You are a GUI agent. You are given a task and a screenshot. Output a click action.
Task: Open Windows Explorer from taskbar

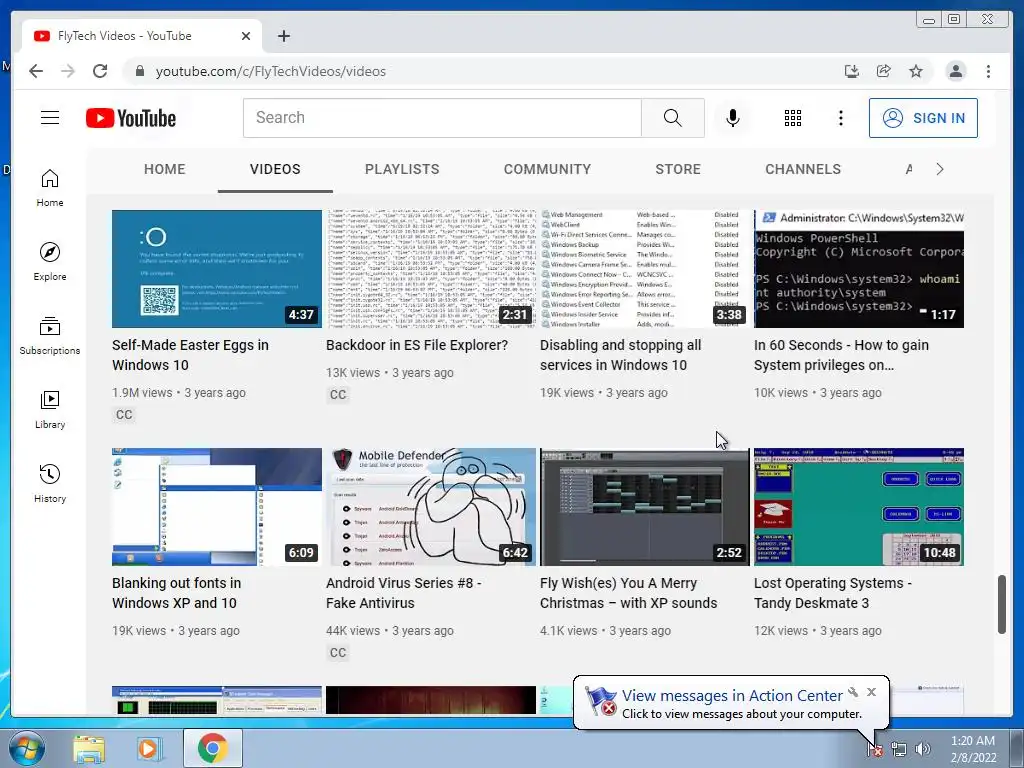pyautogui.click(x=89, y=749)
